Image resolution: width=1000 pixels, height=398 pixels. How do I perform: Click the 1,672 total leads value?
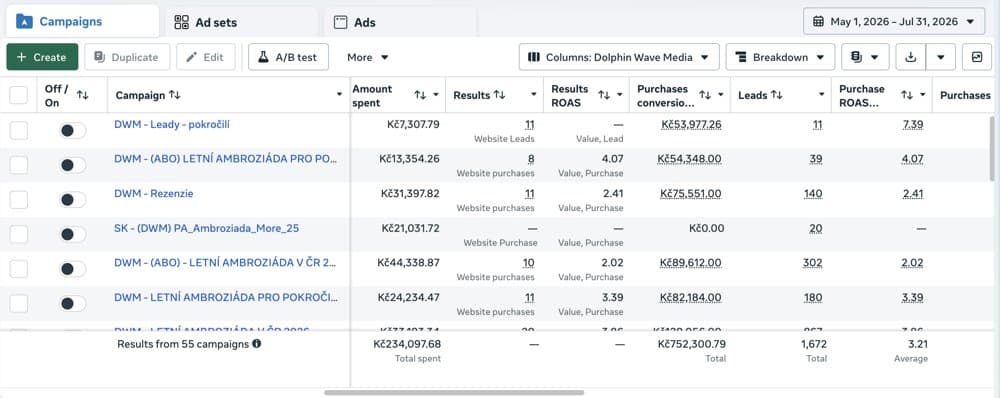(x=814, y=344)
